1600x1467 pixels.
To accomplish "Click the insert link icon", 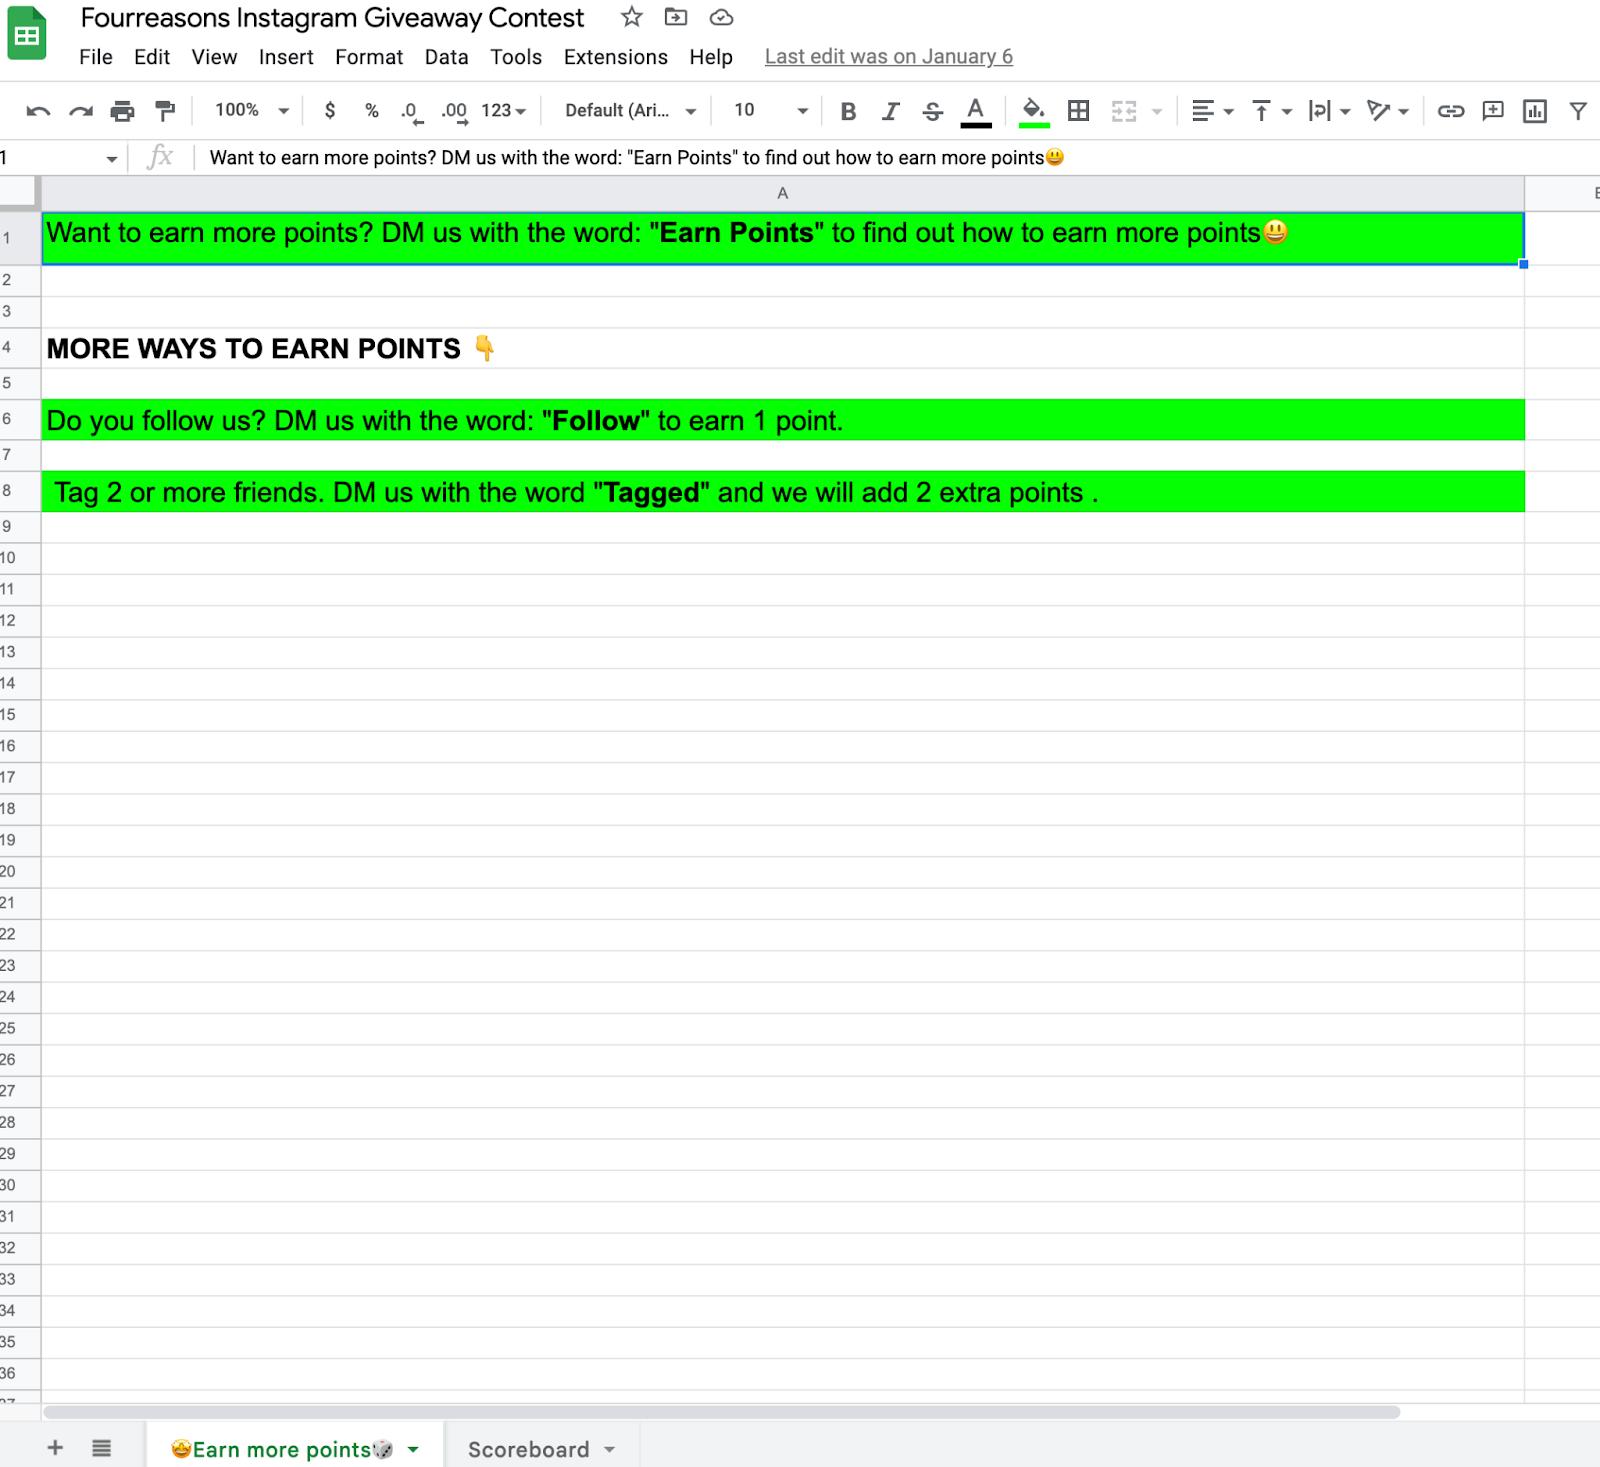I will (1450, 111).
